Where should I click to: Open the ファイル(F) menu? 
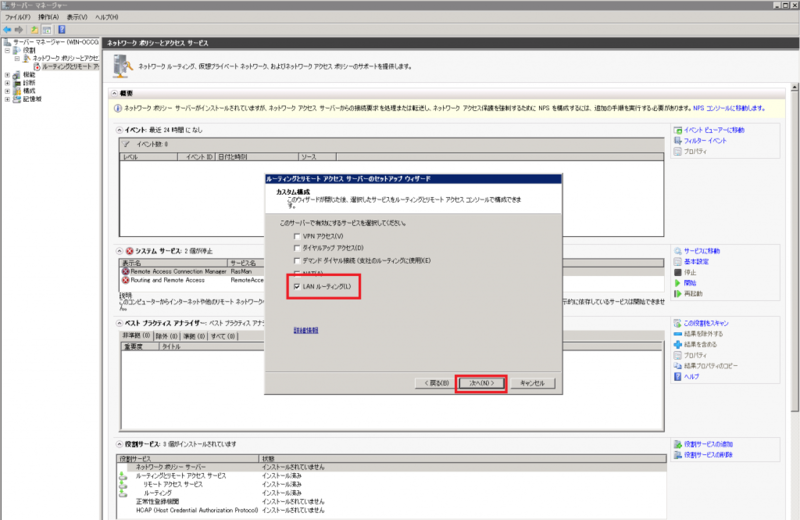pos(17,17)
